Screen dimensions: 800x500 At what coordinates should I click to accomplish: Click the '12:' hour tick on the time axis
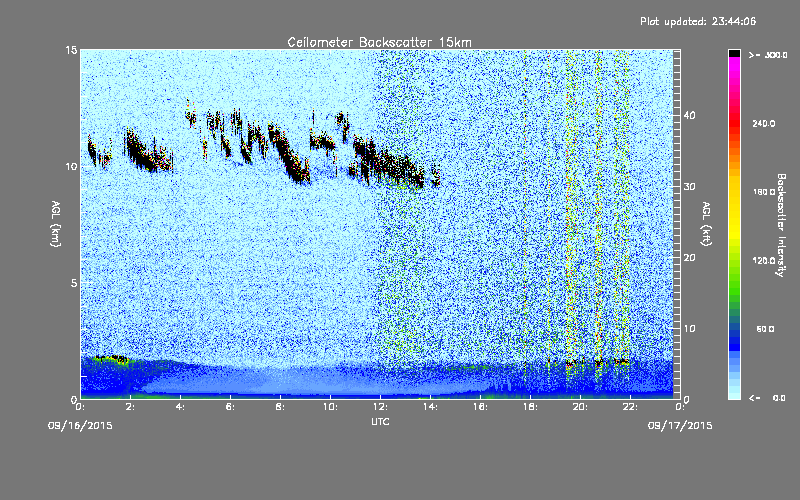point(380,407)
